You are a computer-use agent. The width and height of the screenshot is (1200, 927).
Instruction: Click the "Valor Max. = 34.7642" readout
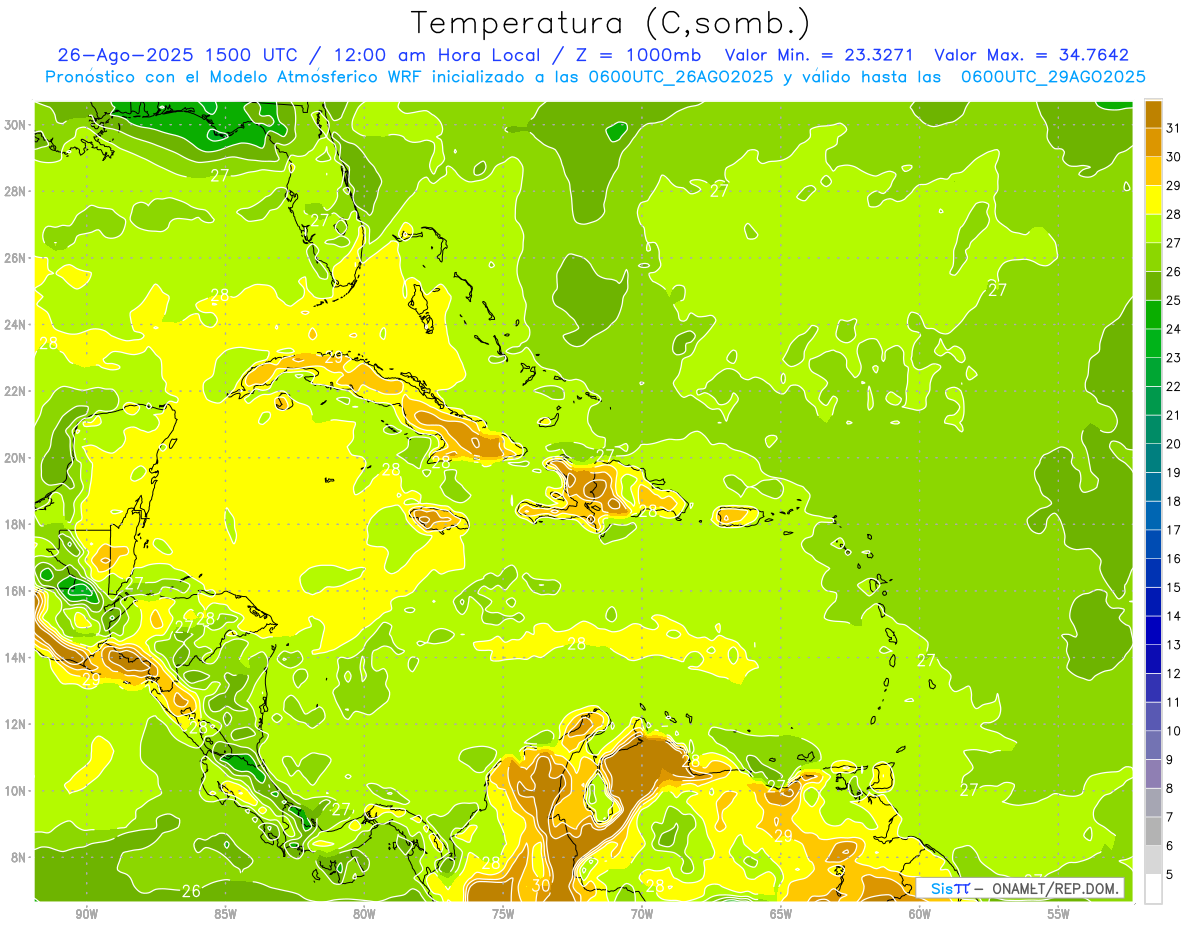pyautogui.click(x=1031, y=55)
